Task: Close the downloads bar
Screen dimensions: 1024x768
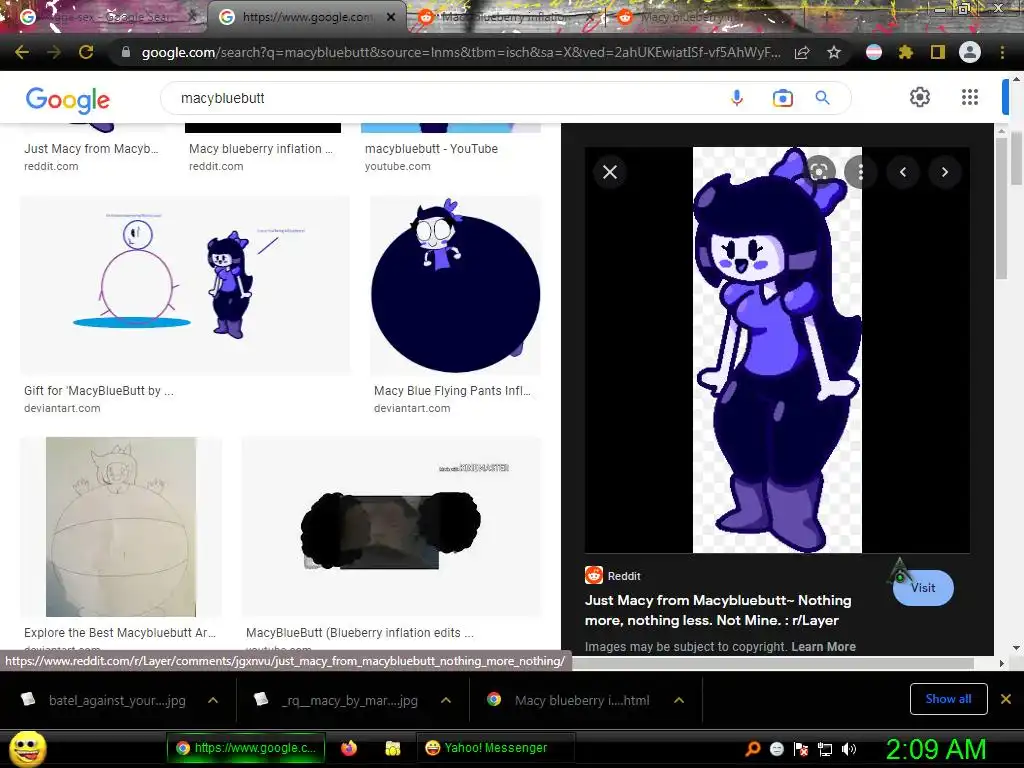Action: coord(1006,699)
